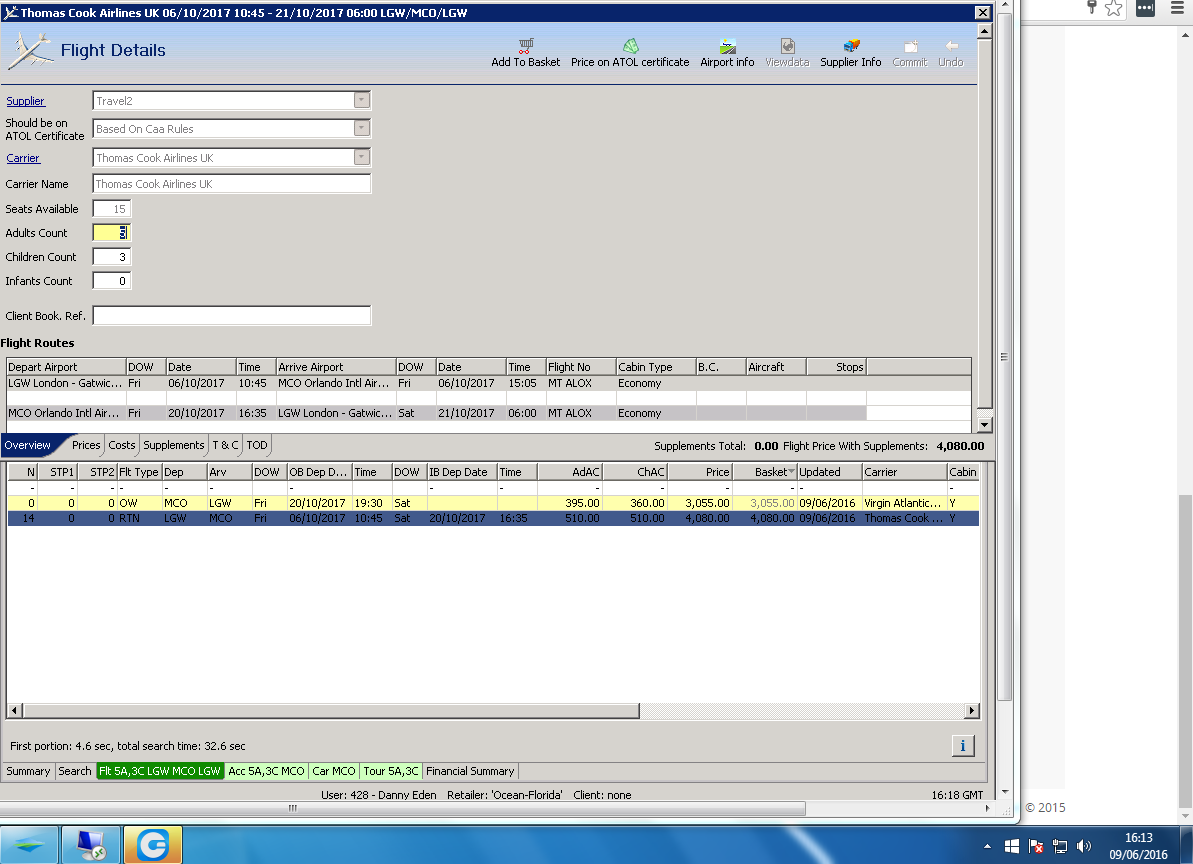Click the Seats Available field
The width and height of the screenshot is (1193, 864).
[x=111, y=208]
